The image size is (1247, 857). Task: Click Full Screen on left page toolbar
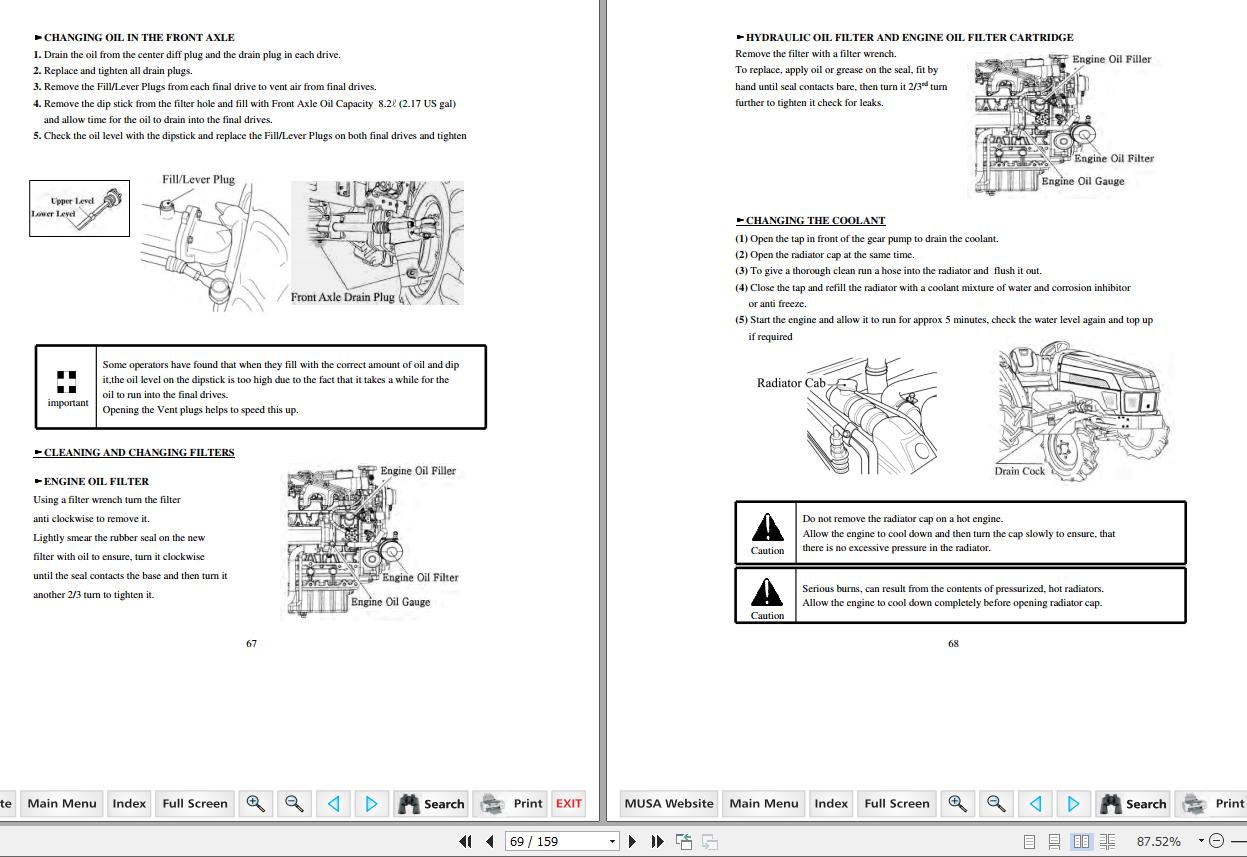pyautogui.click(x=195, y=803)
